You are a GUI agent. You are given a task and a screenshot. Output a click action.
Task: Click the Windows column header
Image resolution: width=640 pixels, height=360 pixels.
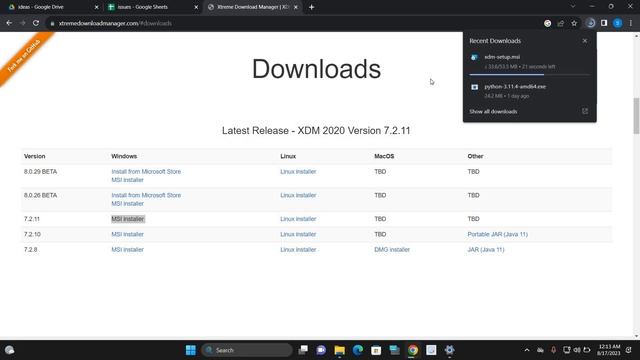coord(124,156)
